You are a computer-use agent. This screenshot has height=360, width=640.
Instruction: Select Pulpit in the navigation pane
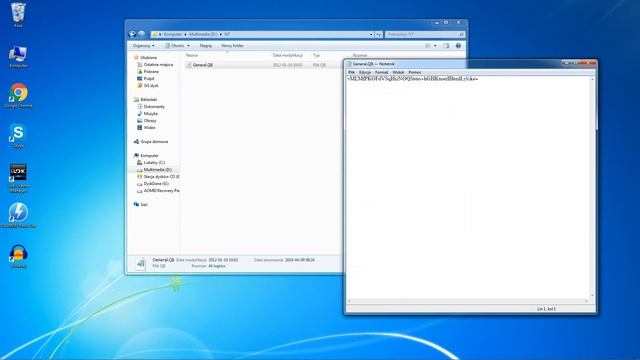tap(149, 78)
